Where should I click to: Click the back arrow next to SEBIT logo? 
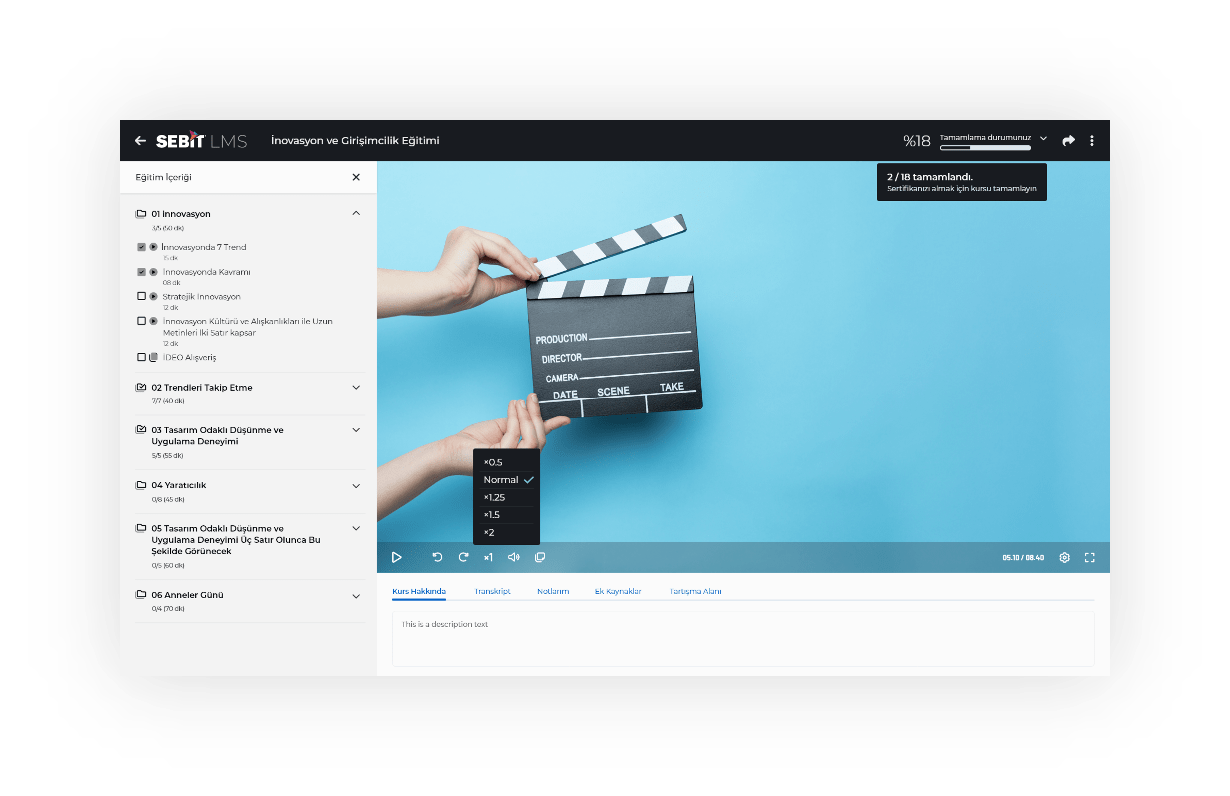pos(140,141)
